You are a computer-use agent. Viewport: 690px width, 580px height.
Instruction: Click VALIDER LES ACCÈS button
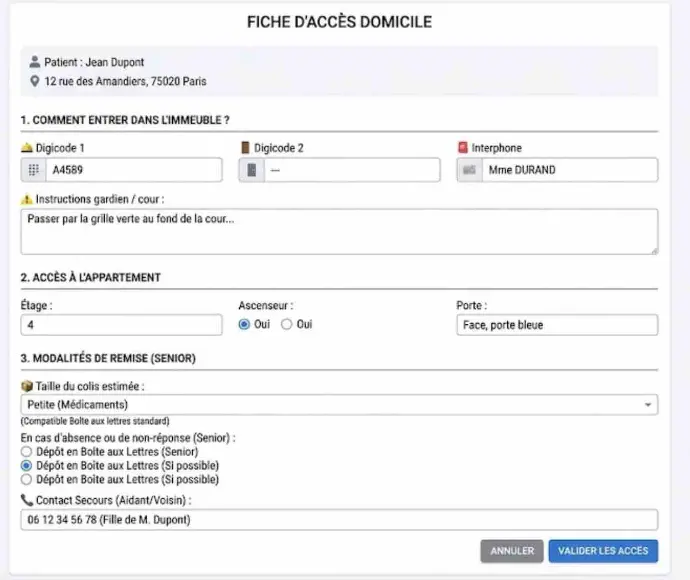coord(603,551)
